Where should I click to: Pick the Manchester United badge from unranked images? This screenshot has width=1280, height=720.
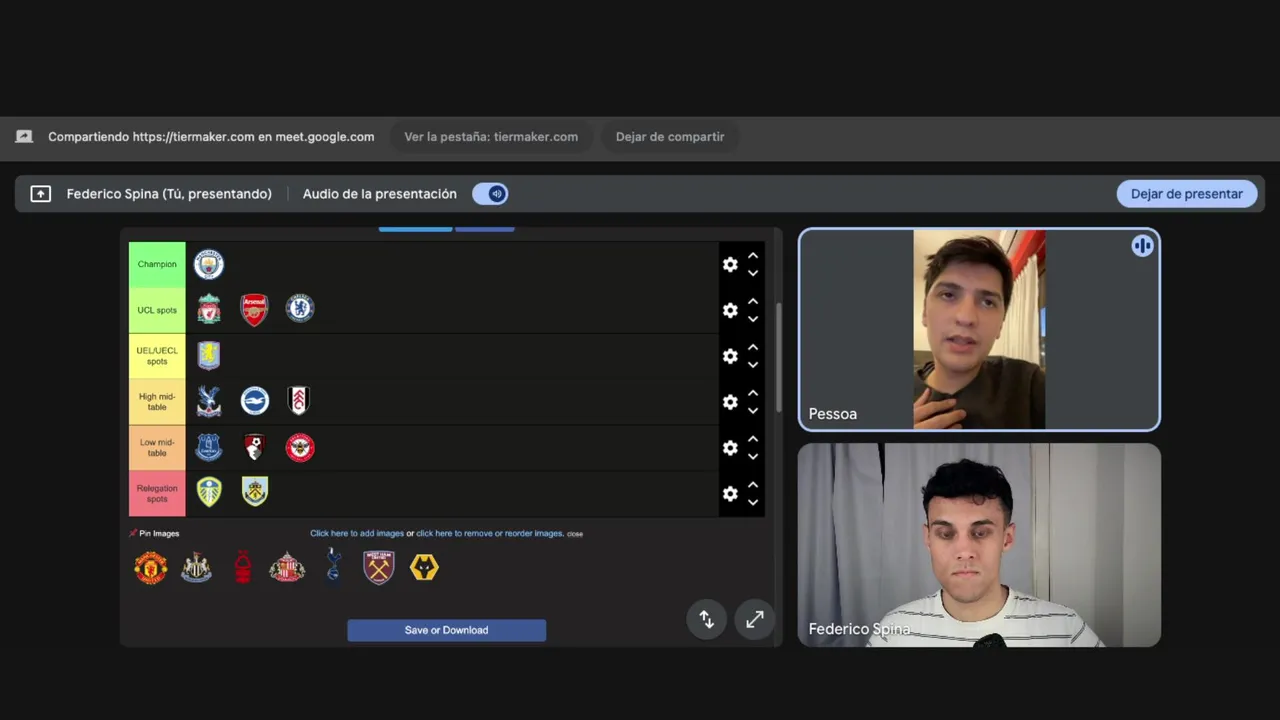coord(151,568)
